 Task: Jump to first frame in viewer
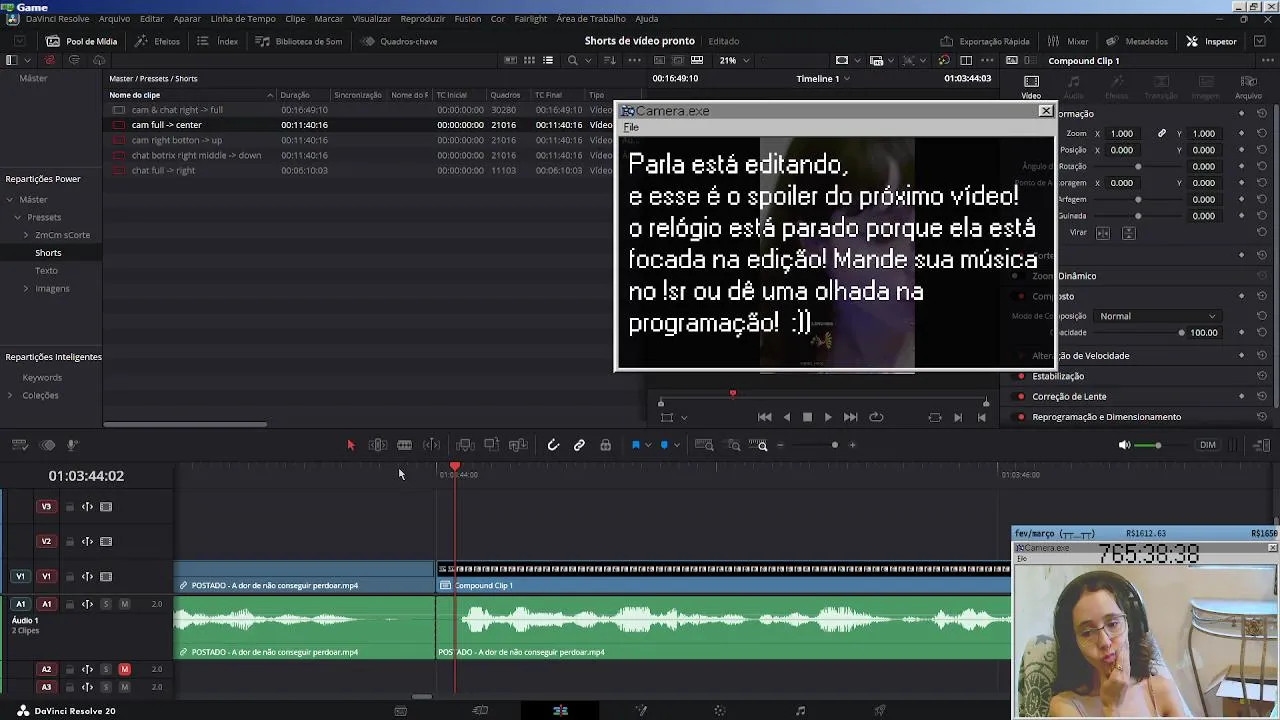click(x=764, y=417)
